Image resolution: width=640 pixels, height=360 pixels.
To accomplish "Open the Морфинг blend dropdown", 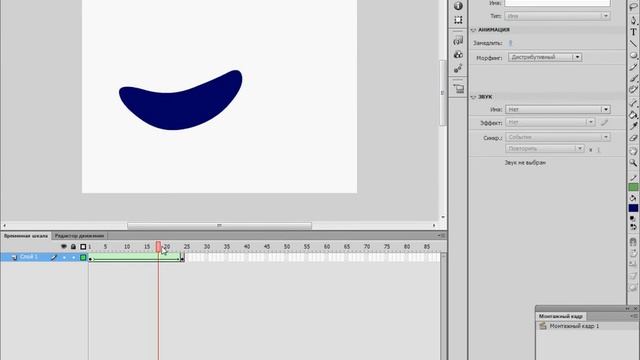I will (544, 57).
